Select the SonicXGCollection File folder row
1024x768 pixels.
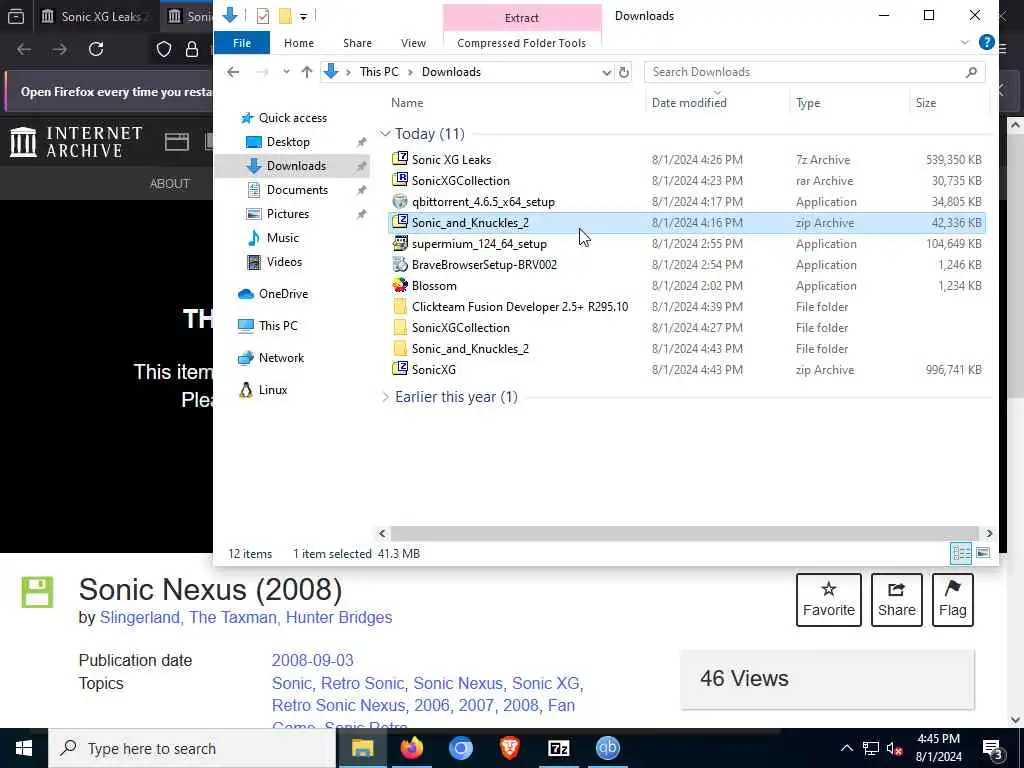pyautogui.click(x=686, y=328)
